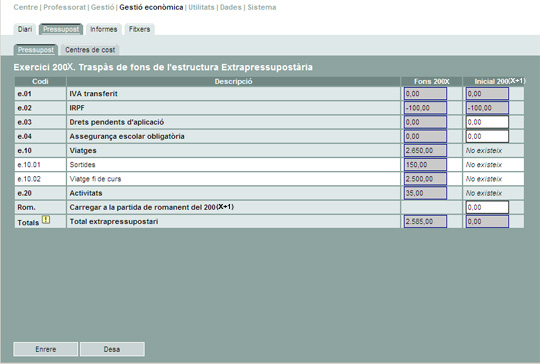
Task: Click the Total extrapressupostari label
Action: click(114, 221)
